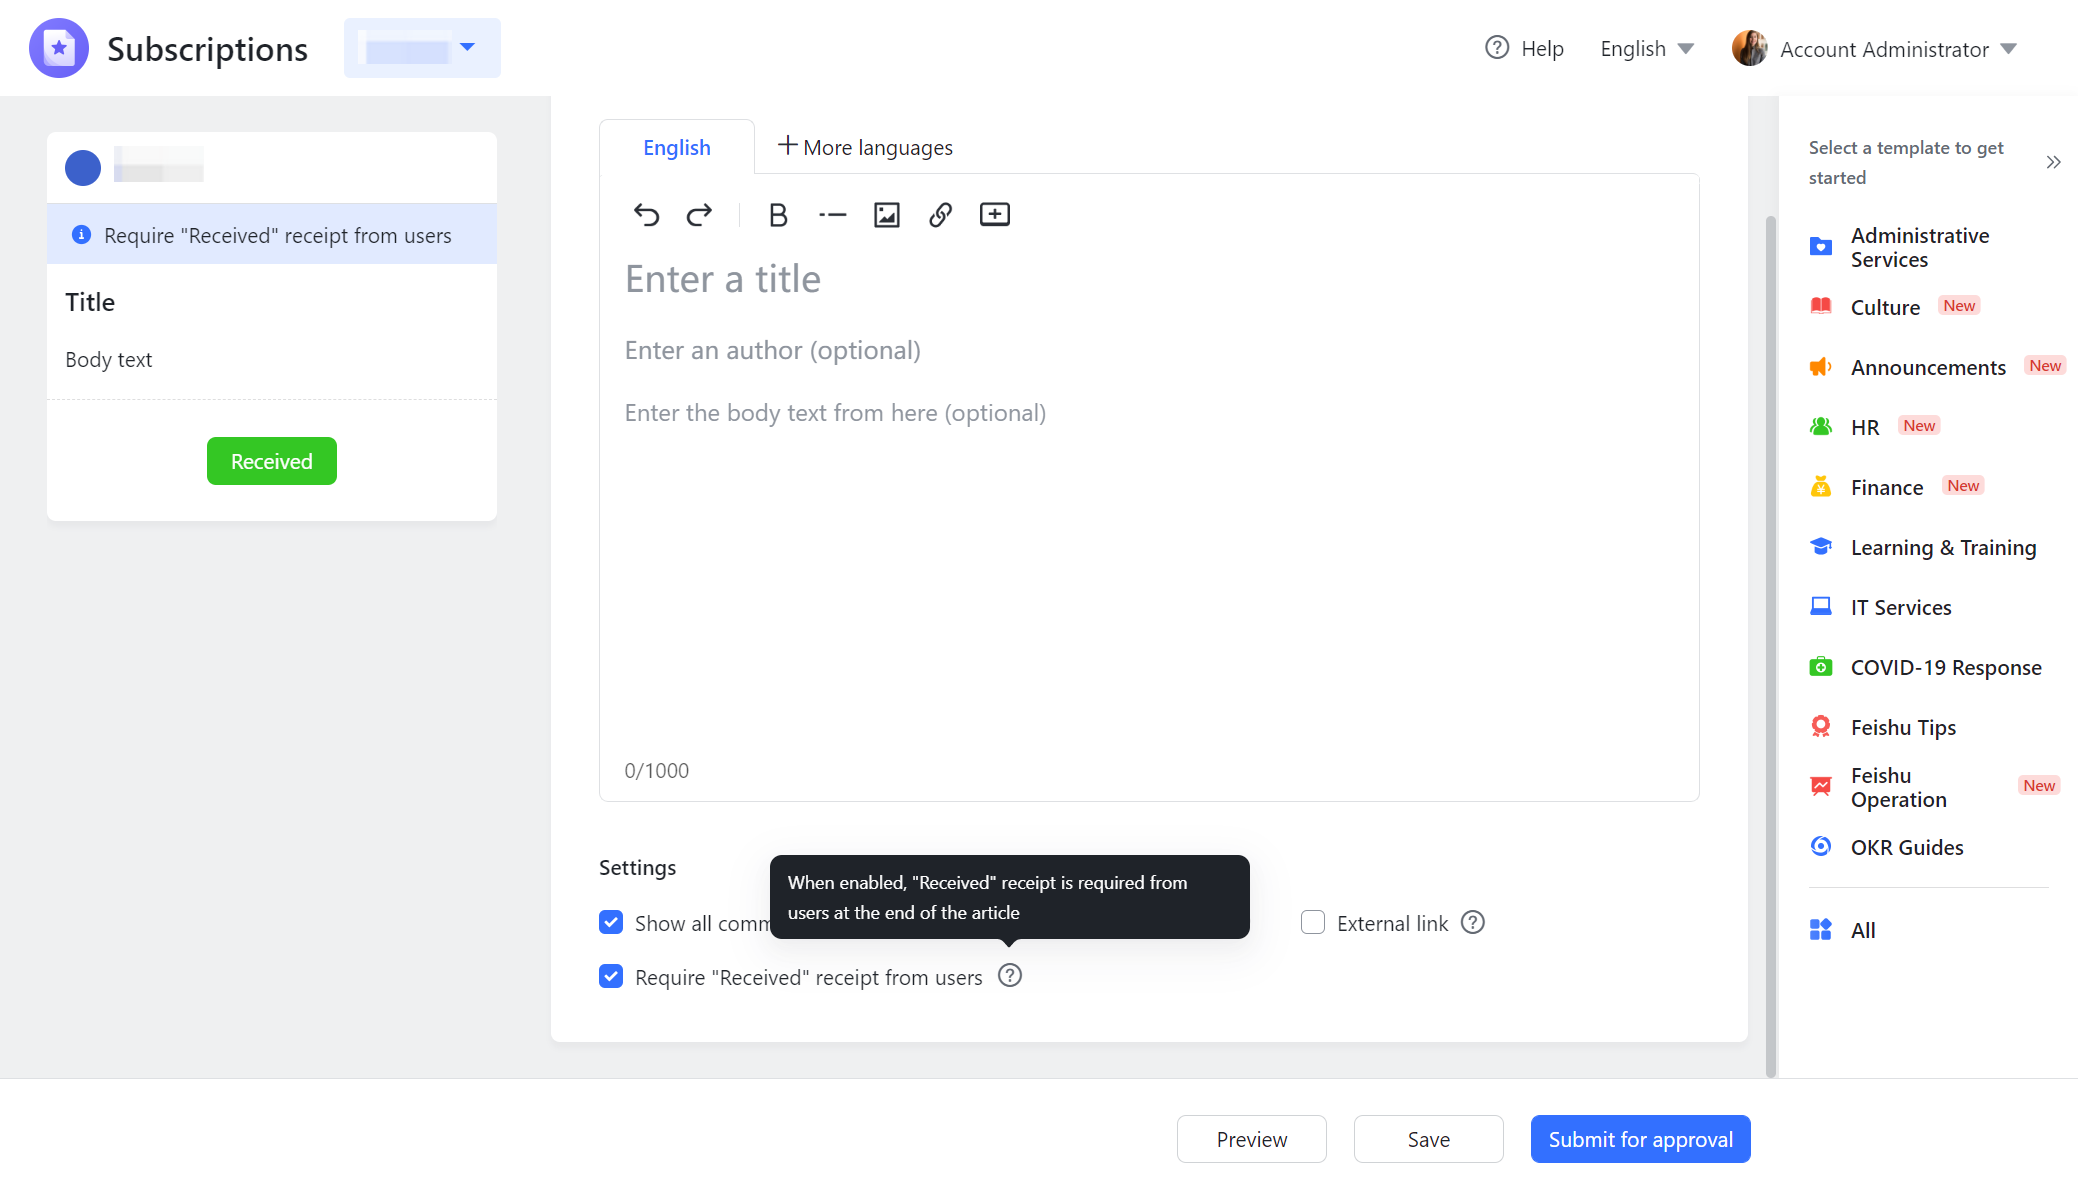Click the Undo icon in the editor toolbar
Viewport: 2078px width, 1190px height.
coord(646,214)
